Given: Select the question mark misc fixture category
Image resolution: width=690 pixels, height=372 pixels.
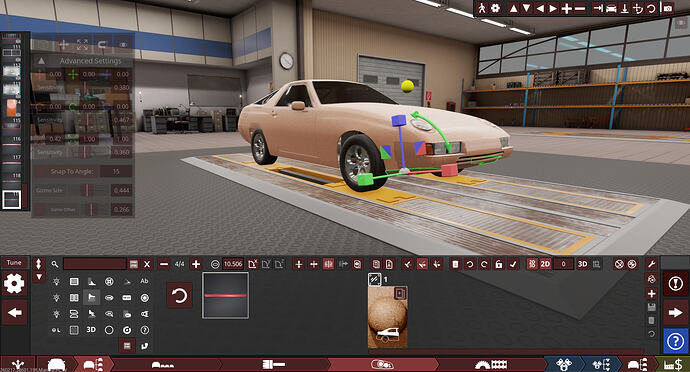Looking at the screenshot, I should 144,330.
